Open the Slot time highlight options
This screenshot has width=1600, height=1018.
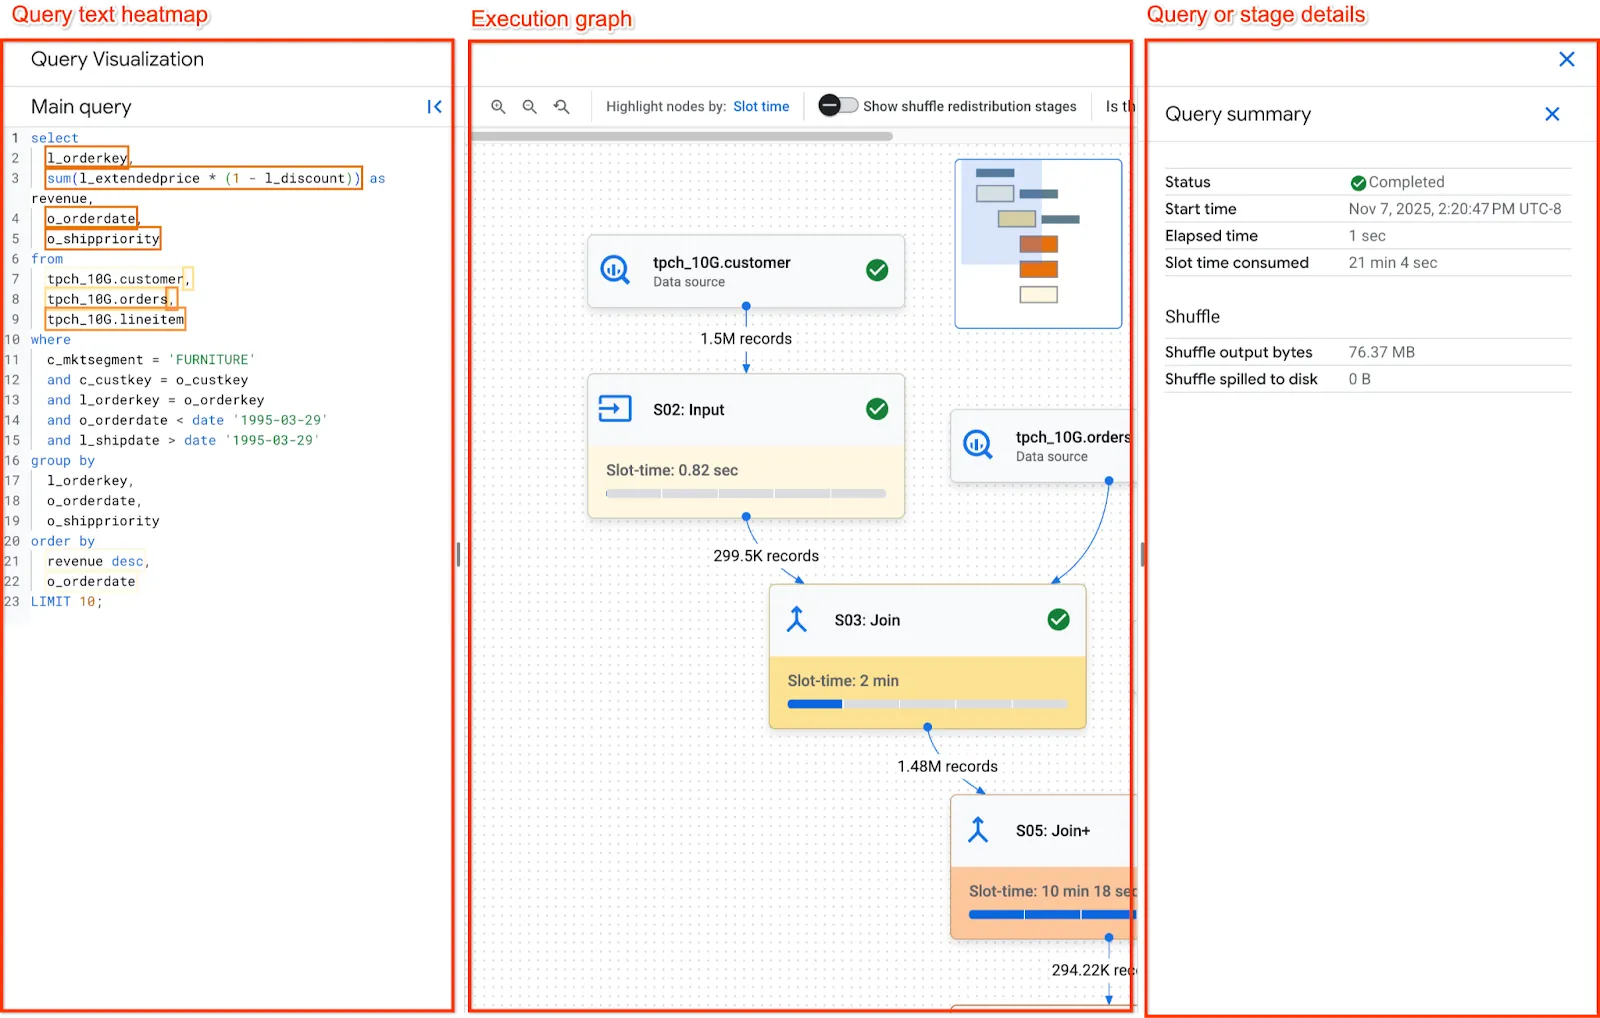tap(761, 106)
